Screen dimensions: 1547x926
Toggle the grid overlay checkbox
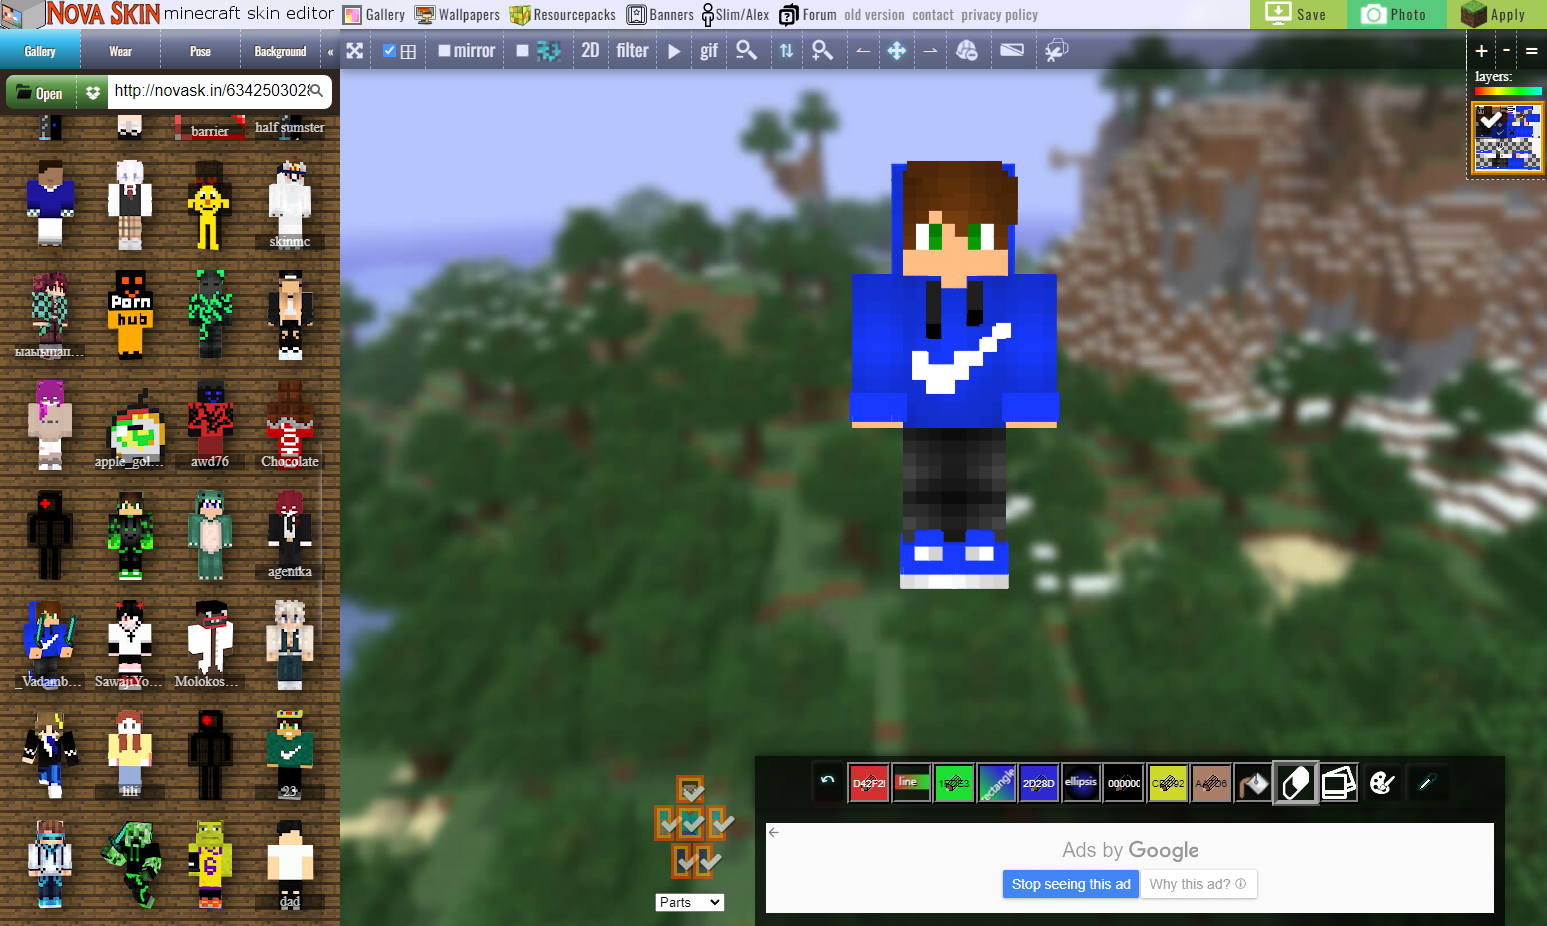pyautogui.click(x=390, y=51)
